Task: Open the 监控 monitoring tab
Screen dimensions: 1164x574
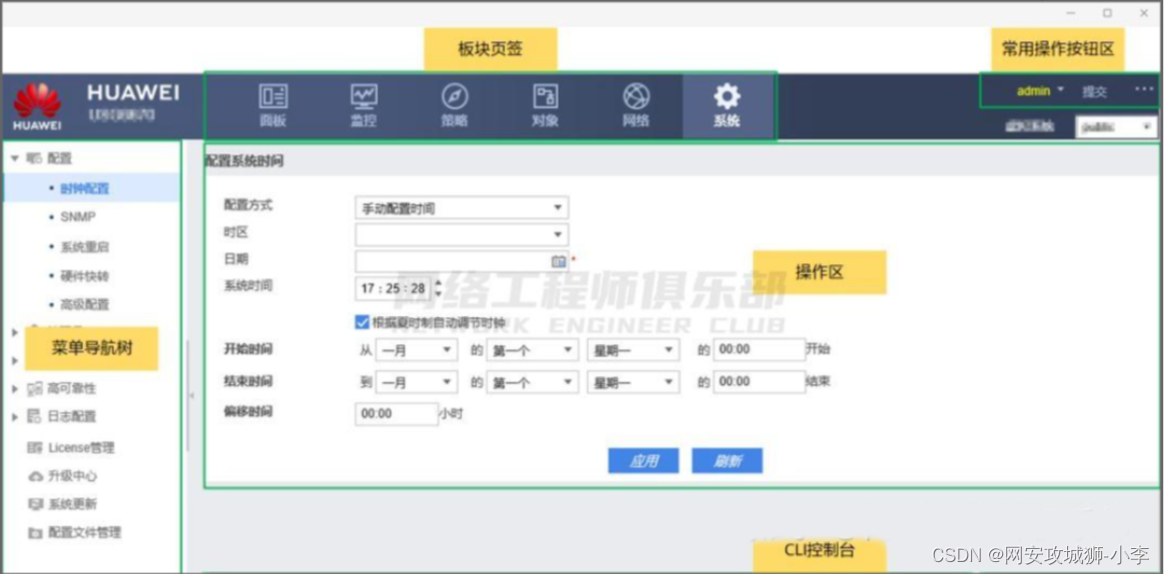Action: point(364,105)
